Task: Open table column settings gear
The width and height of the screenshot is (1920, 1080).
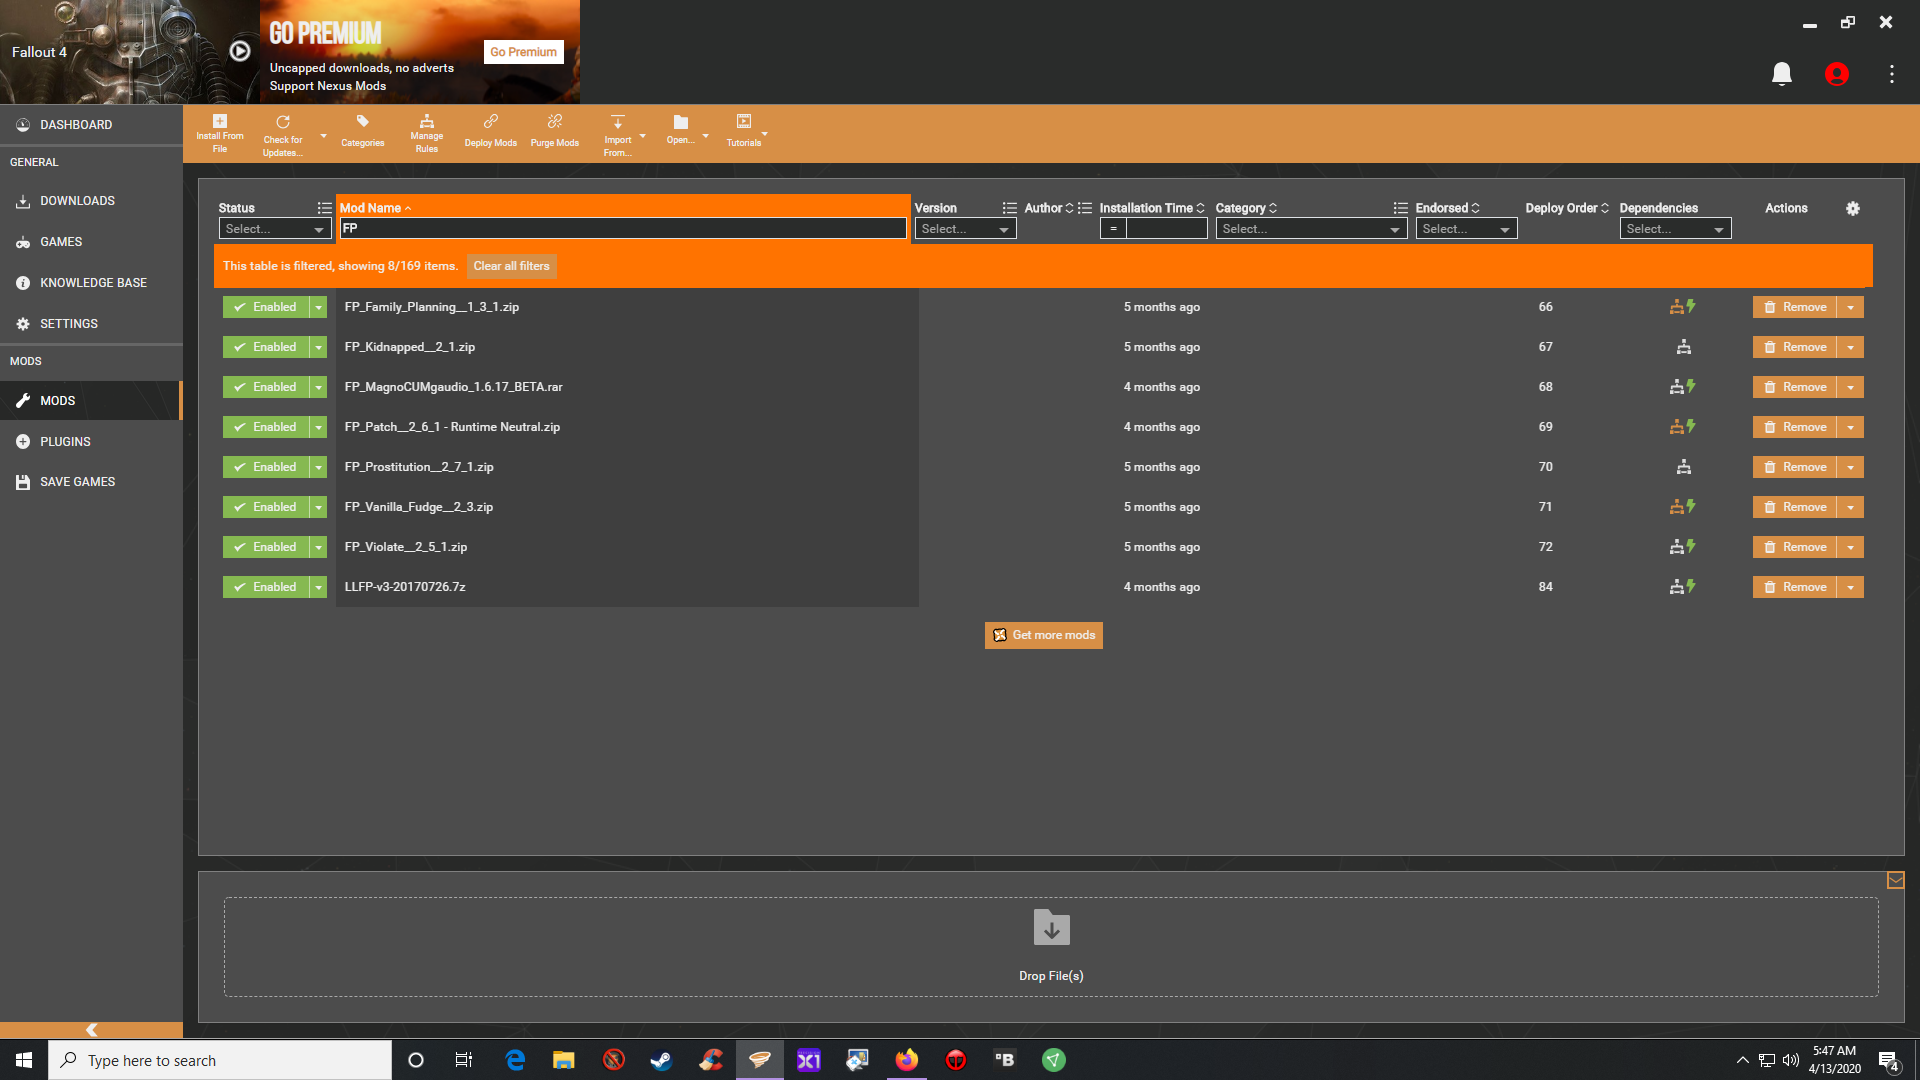Action: [1853, 208]
